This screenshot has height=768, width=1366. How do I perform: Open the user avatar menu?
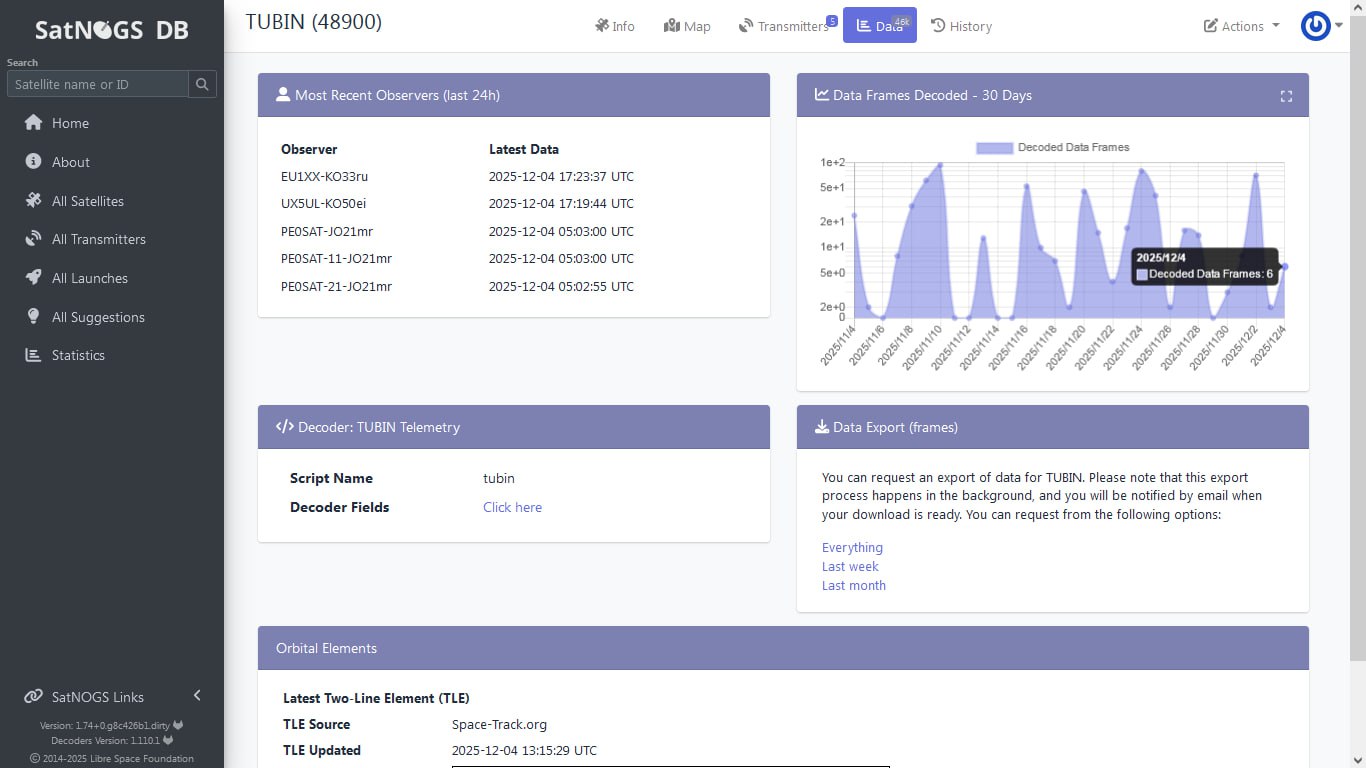1320,26
